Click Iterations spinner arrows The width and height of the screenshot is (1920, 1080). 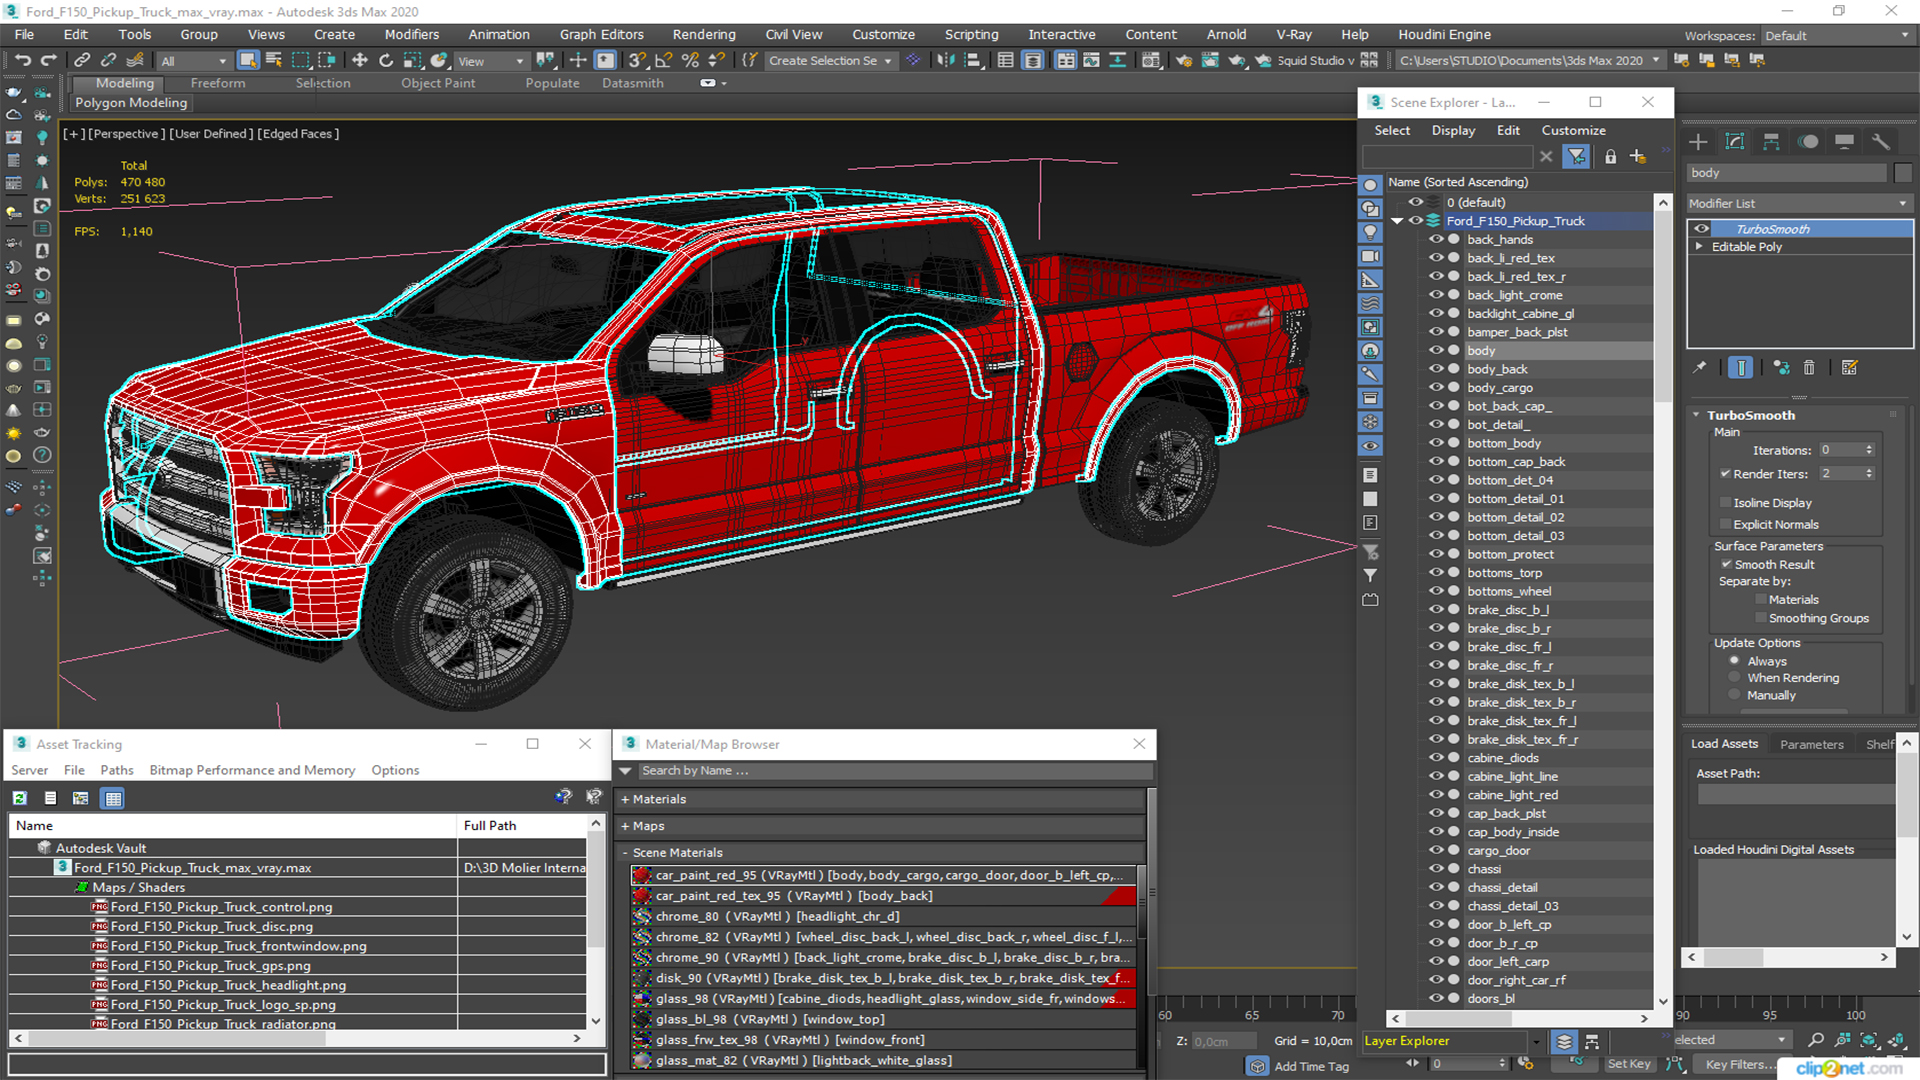(1869, 451)
